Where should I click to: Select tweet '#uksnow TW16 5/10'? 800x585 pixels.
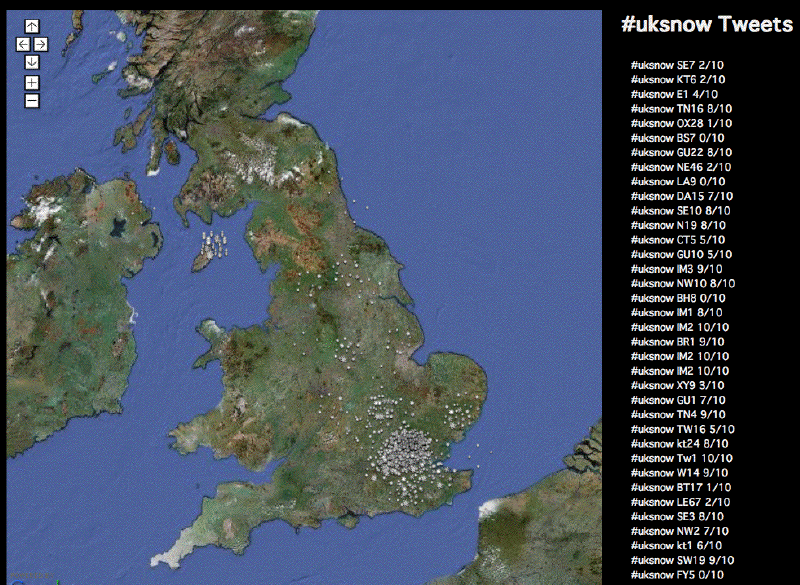coord(683,429)
